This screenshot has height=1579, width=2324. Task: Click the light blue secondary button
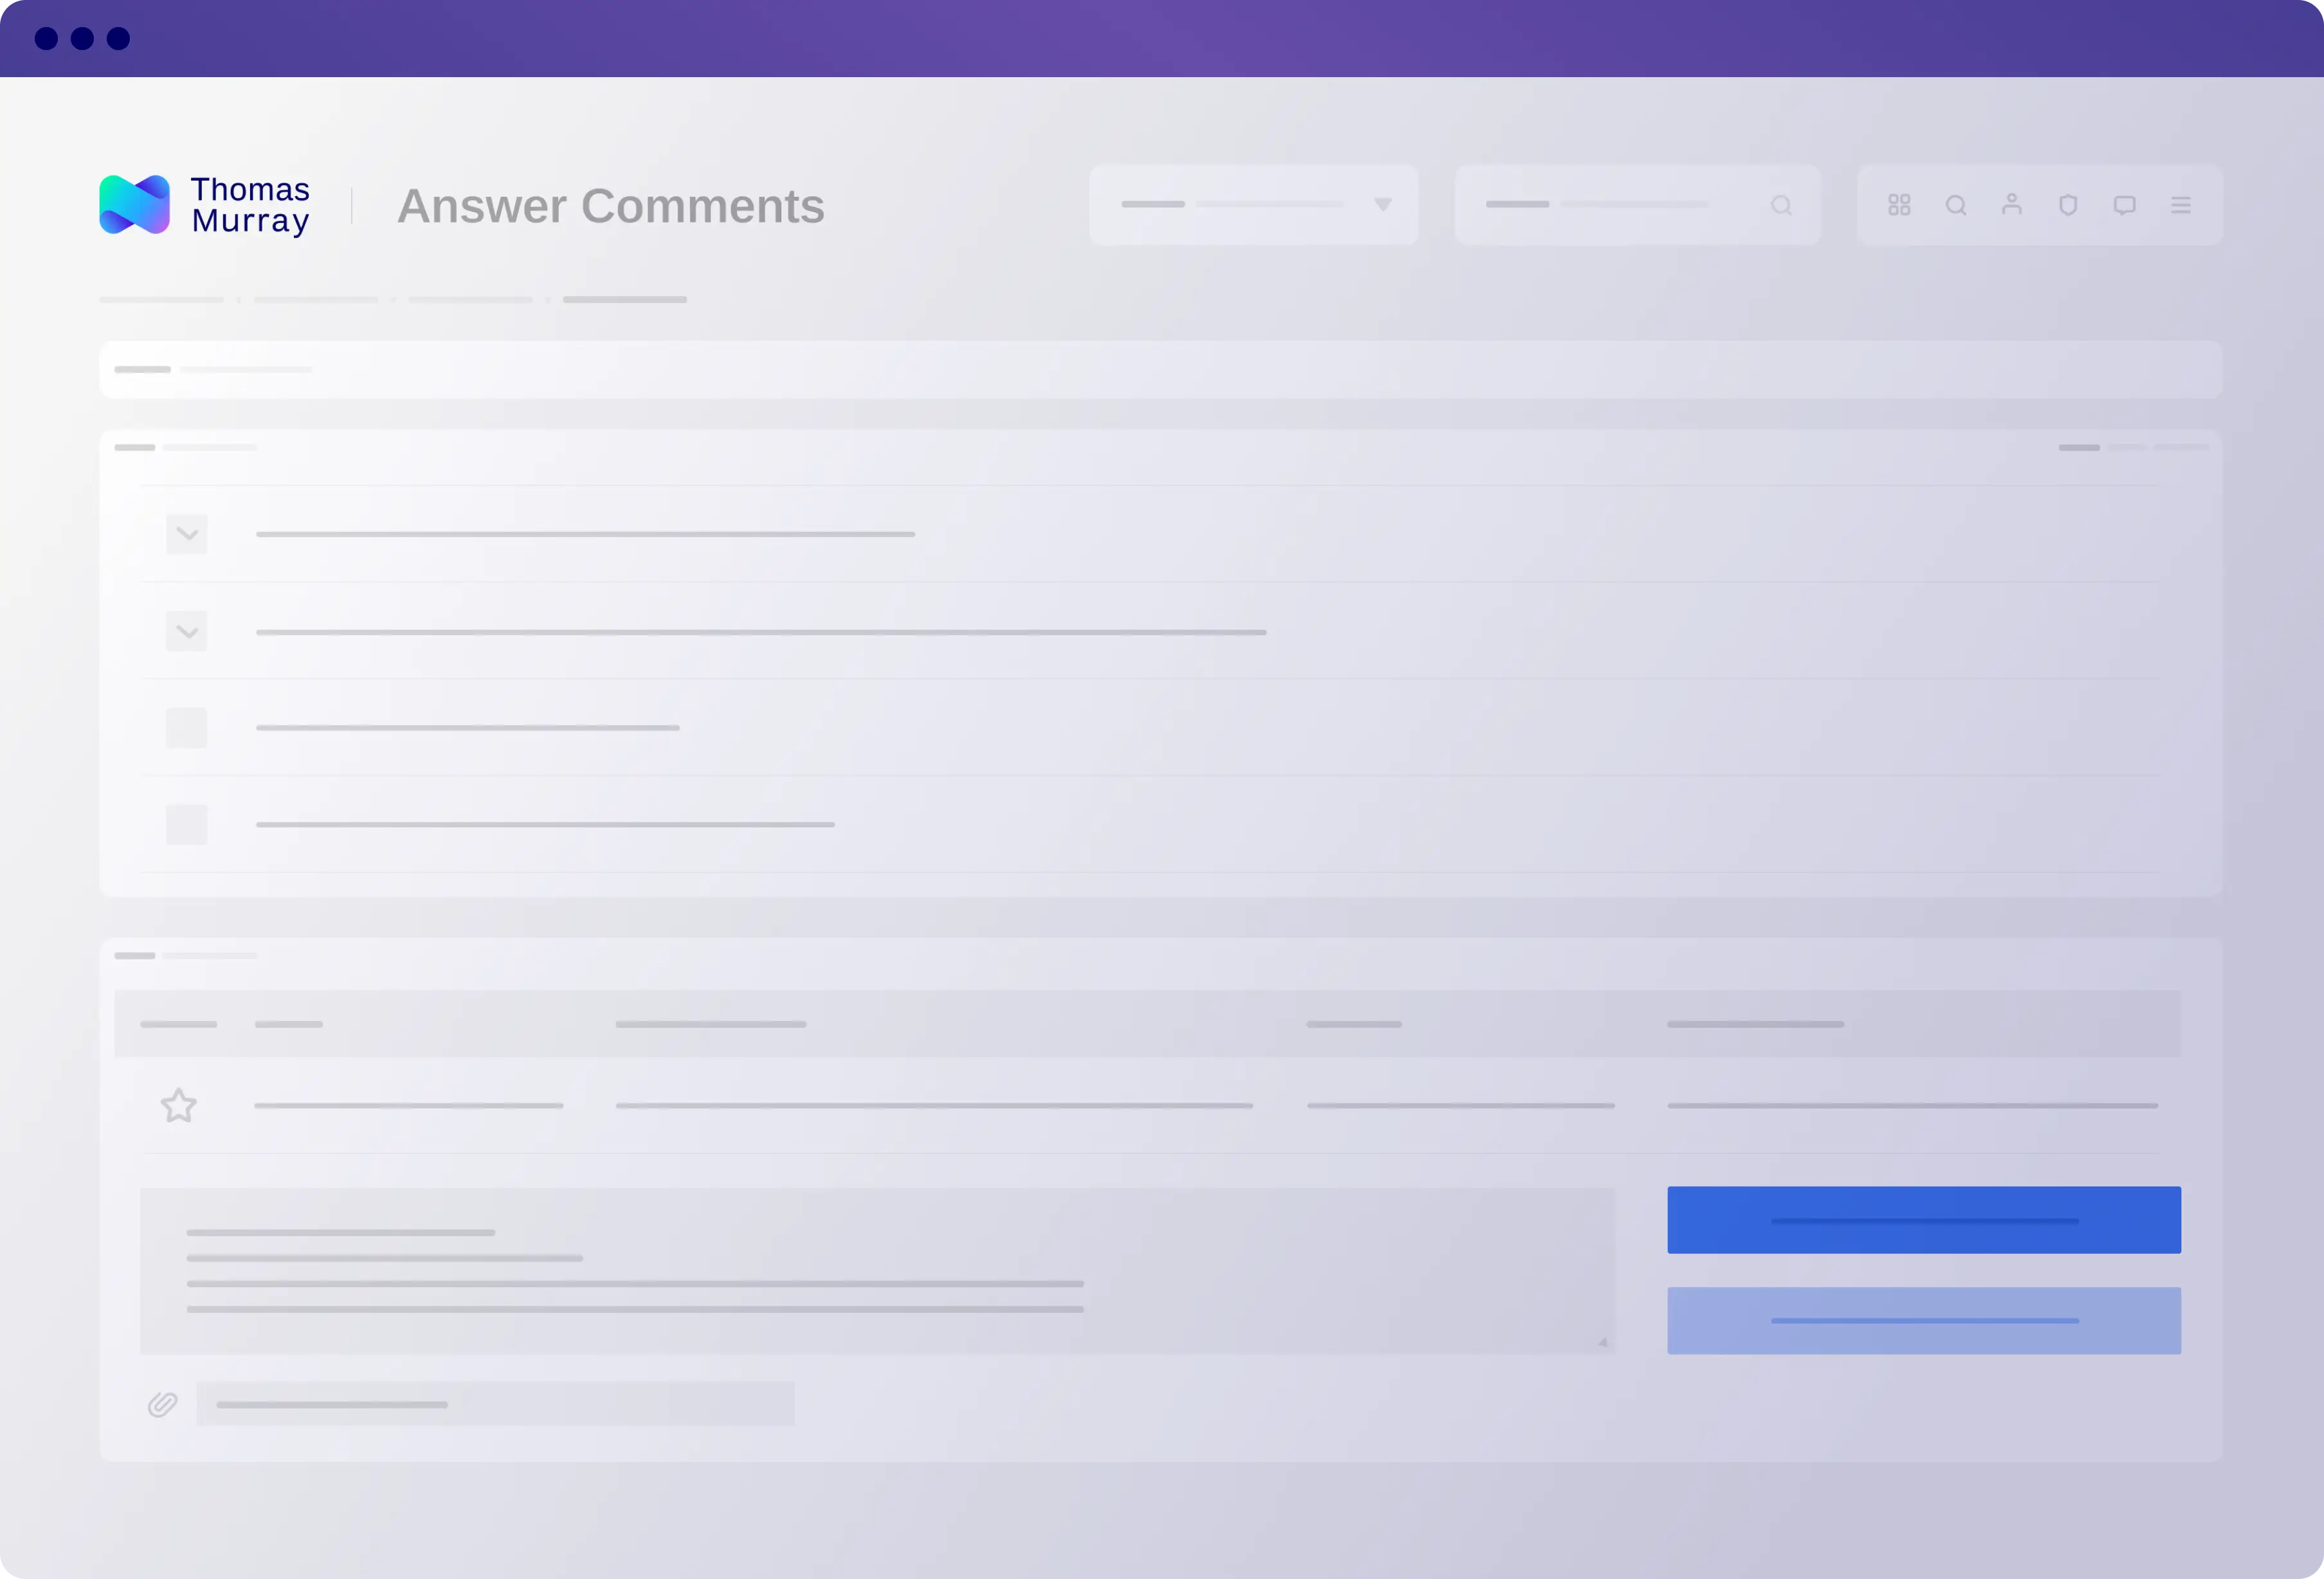click(1923, 1320)
